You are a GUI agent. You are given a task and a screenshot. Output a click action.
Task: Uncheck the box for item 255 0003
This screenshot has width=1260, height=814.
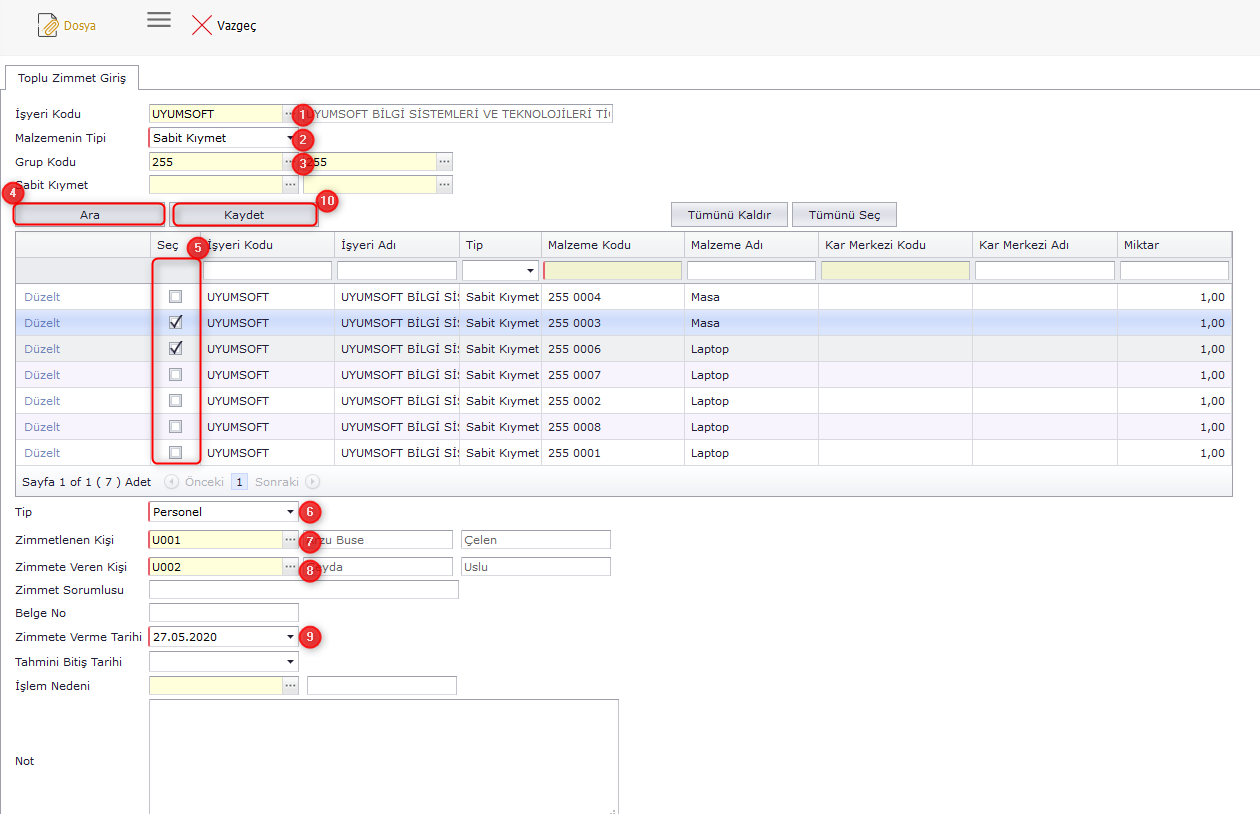176,323
